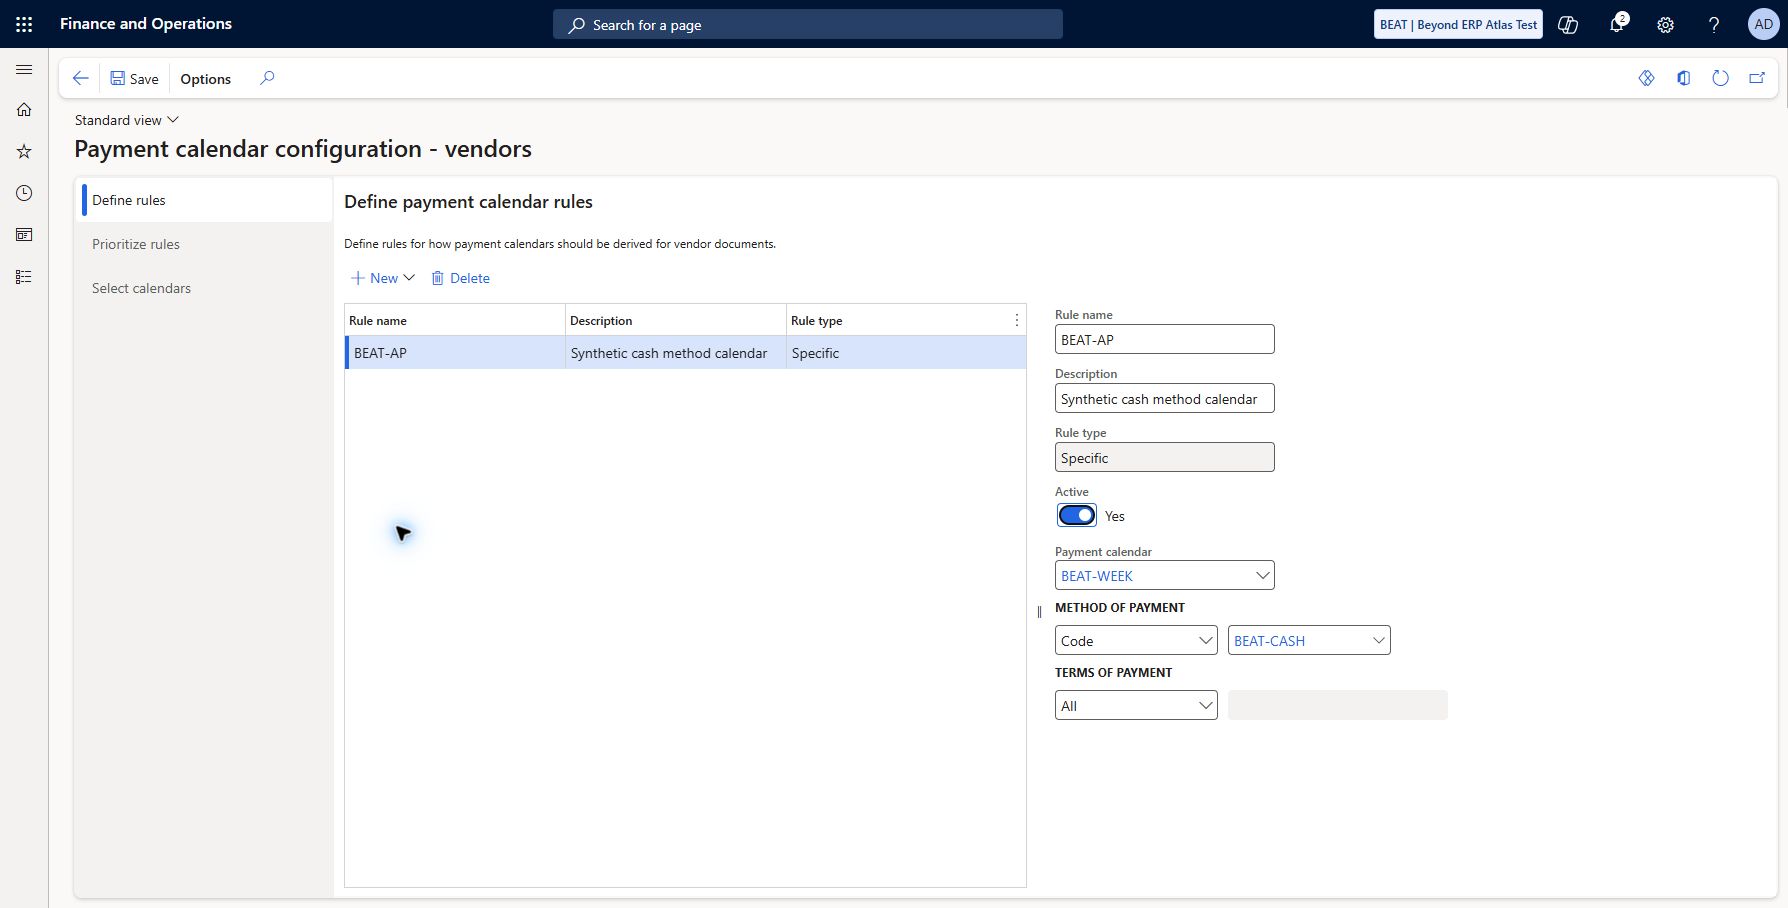
Task: Click the back arrow in the toolbar
Action: (x=81, y=78)
